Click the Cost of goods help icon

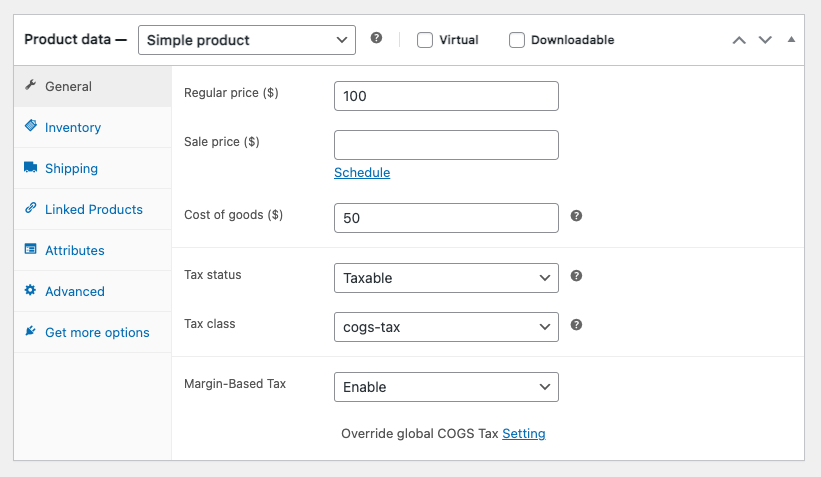576,216
